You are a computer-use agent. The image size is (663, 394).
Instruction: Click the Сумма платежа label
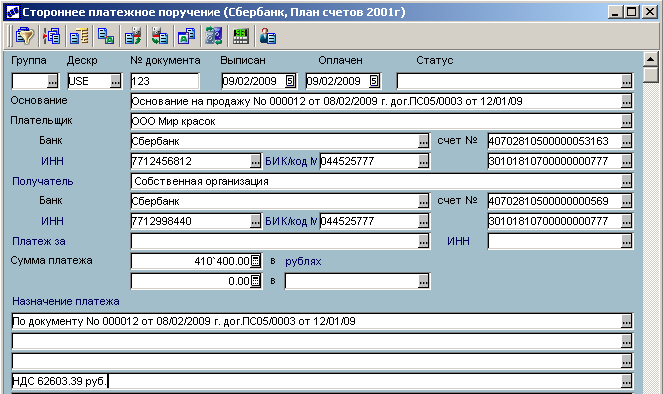point(51,260)
